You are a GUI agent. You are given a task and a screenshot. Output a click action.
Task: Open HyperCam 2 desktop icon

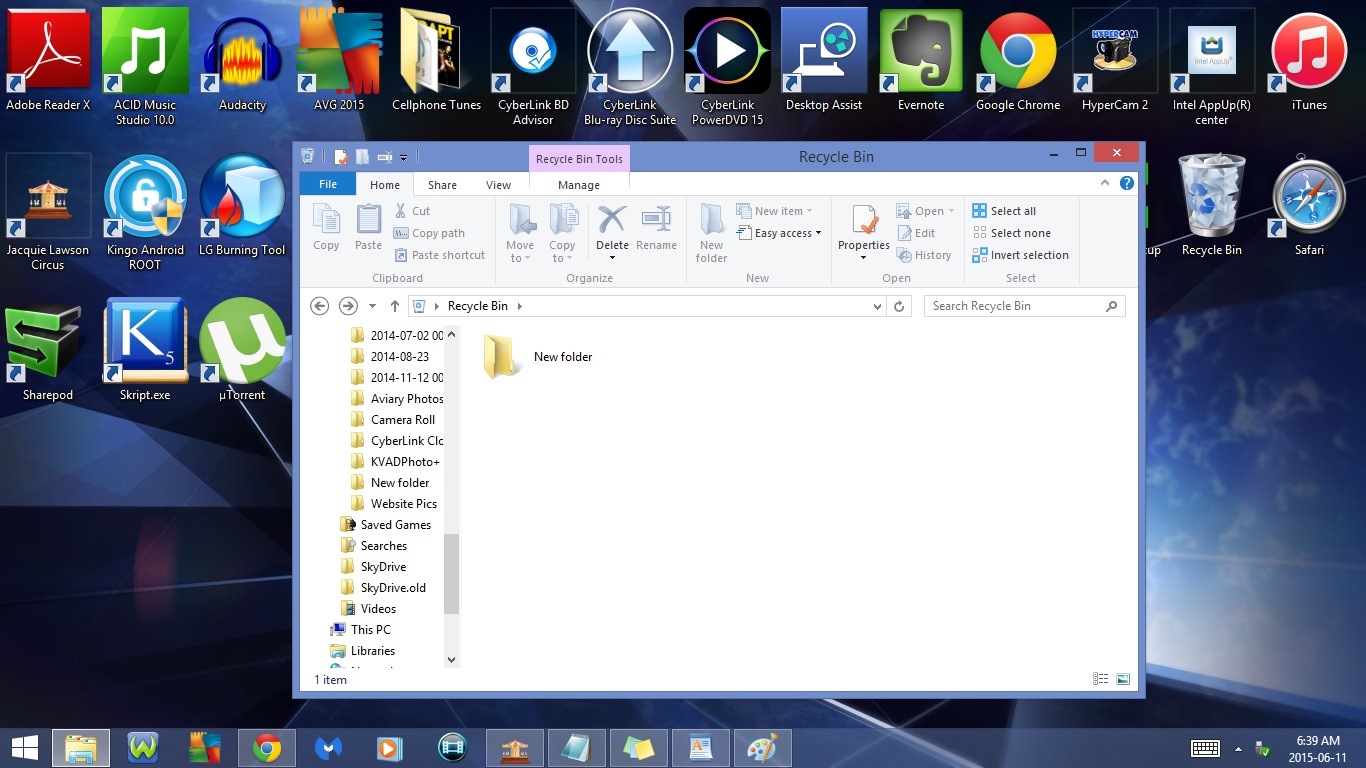[1115, 60]
